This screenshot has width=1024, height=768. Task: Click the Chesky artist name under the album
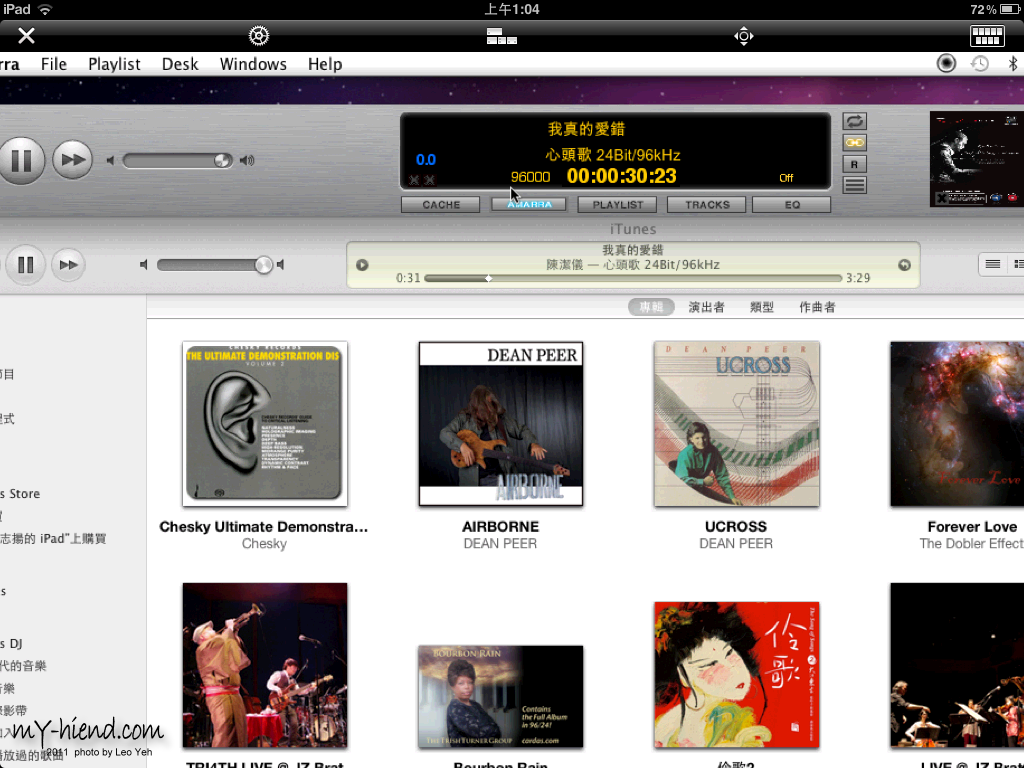point(264,543)
